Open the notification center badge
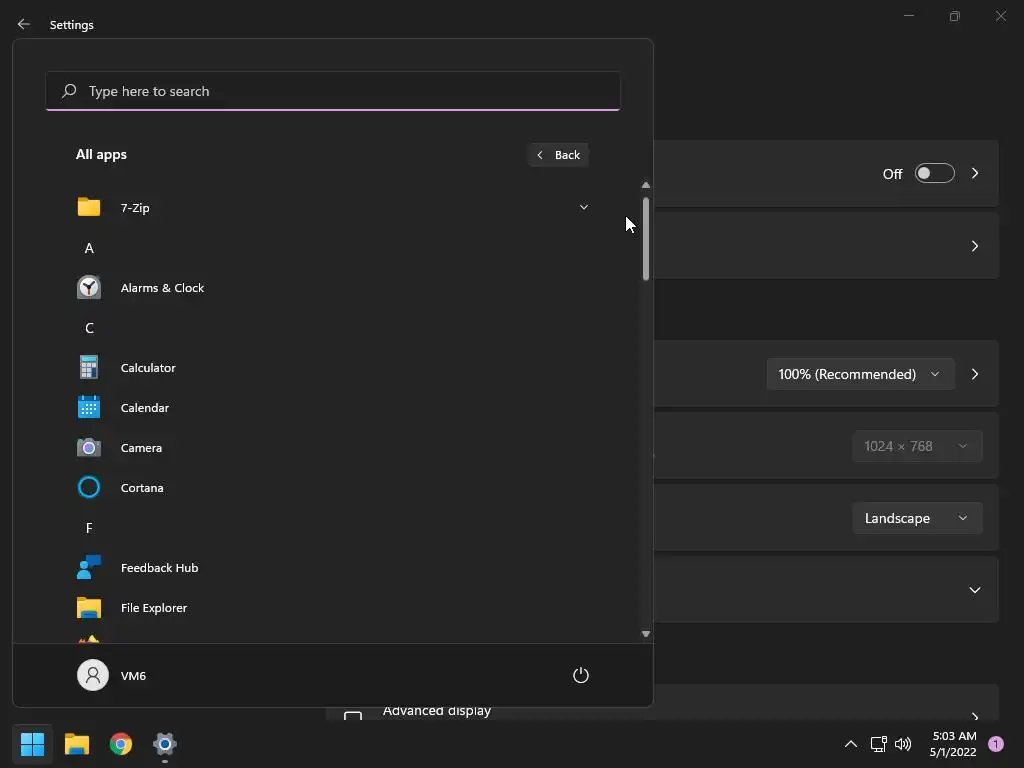 995,744
